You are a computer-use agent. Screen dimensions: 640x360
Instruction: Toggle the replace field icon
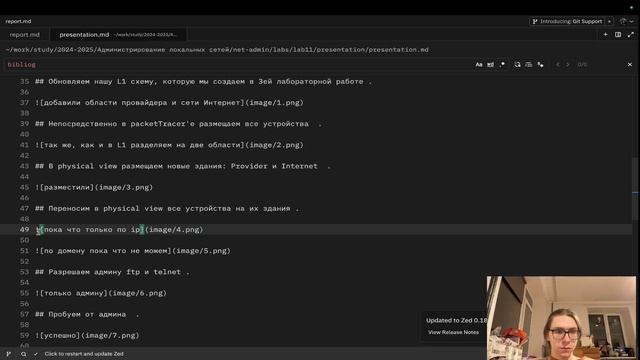[517, 64]
